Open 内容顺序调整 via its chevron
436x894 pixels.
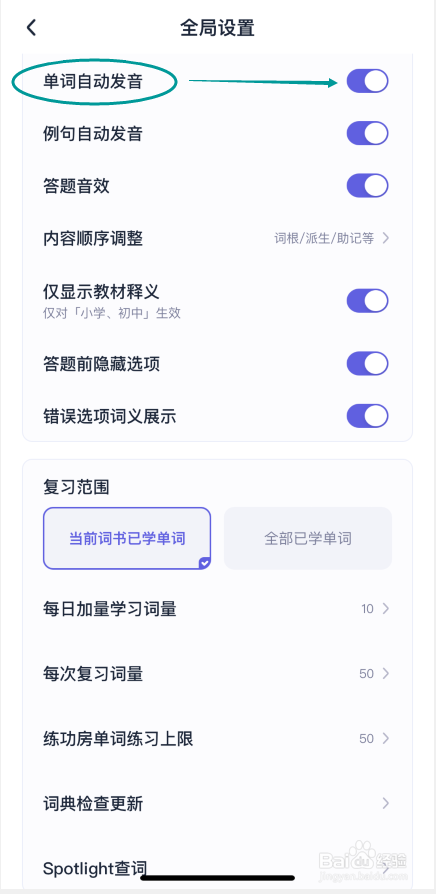(386, 238)
